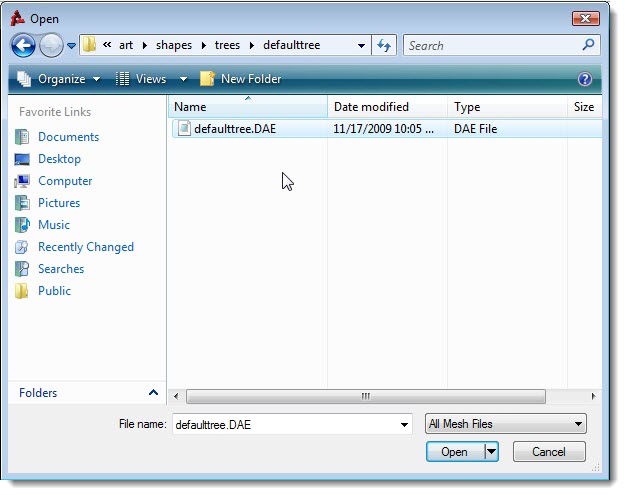Click the Desktop icon in sidebar
Image resolution: width=625 pixels, height=495 pixels.
[22, 159]
